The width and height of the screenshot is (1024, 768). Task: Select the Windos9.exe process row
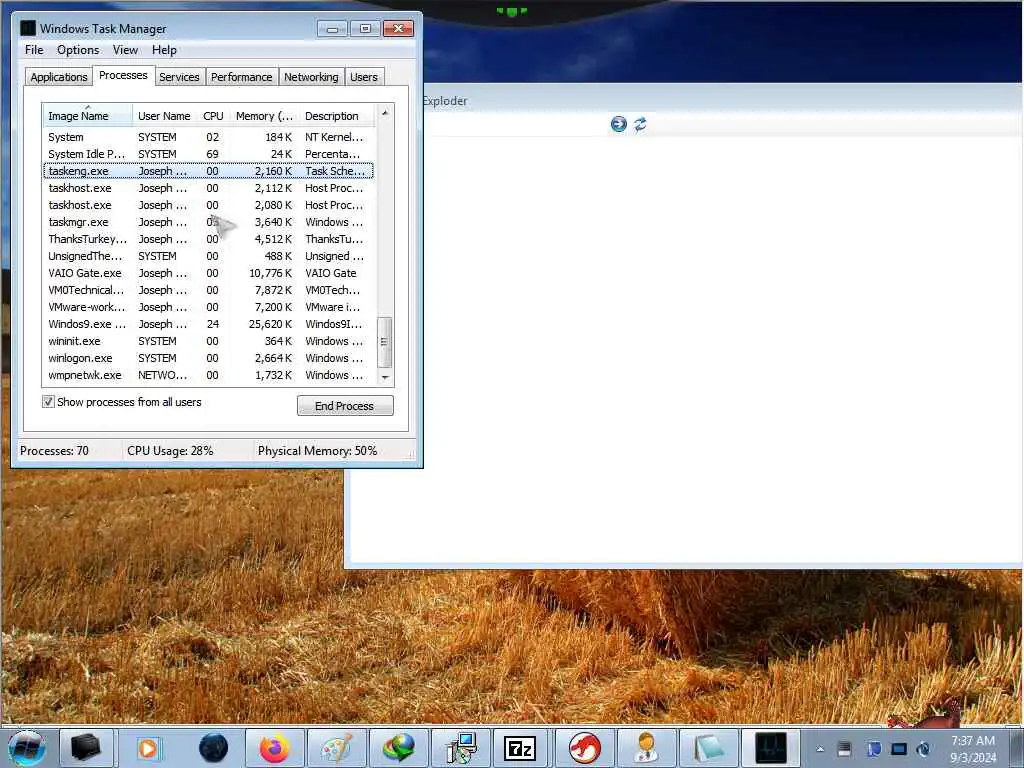208,324
